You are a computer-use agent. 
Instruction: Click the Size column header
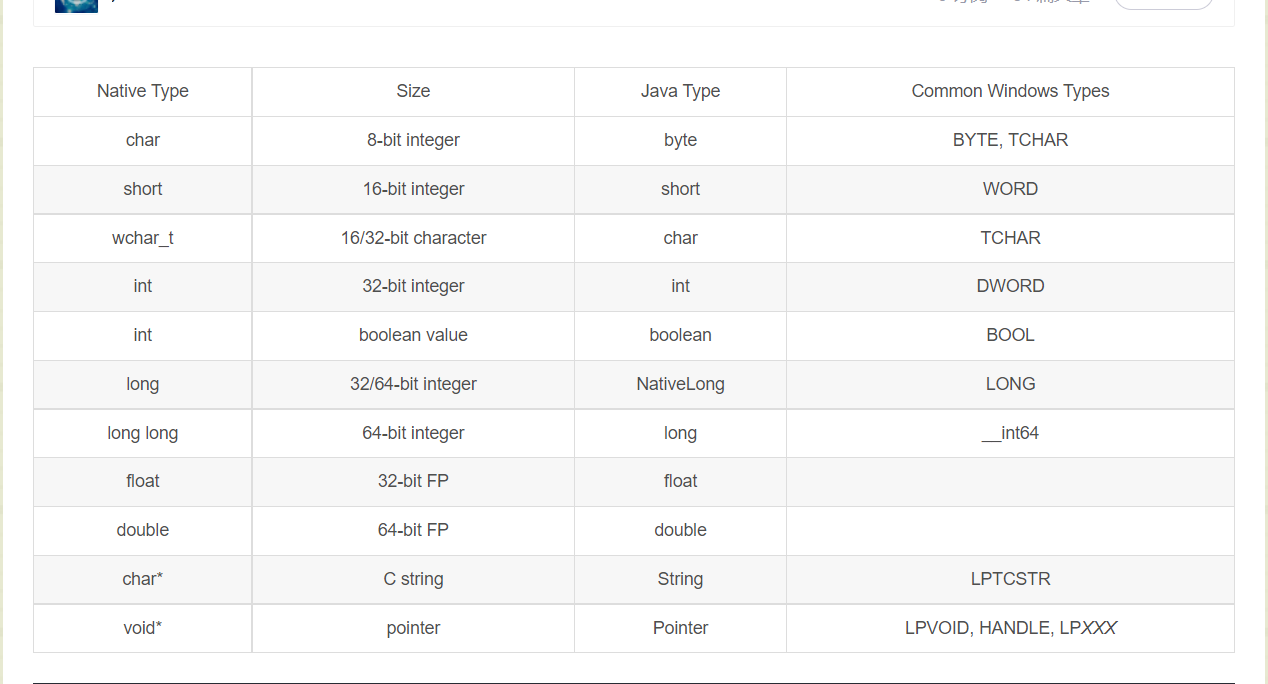click(413, 91)
